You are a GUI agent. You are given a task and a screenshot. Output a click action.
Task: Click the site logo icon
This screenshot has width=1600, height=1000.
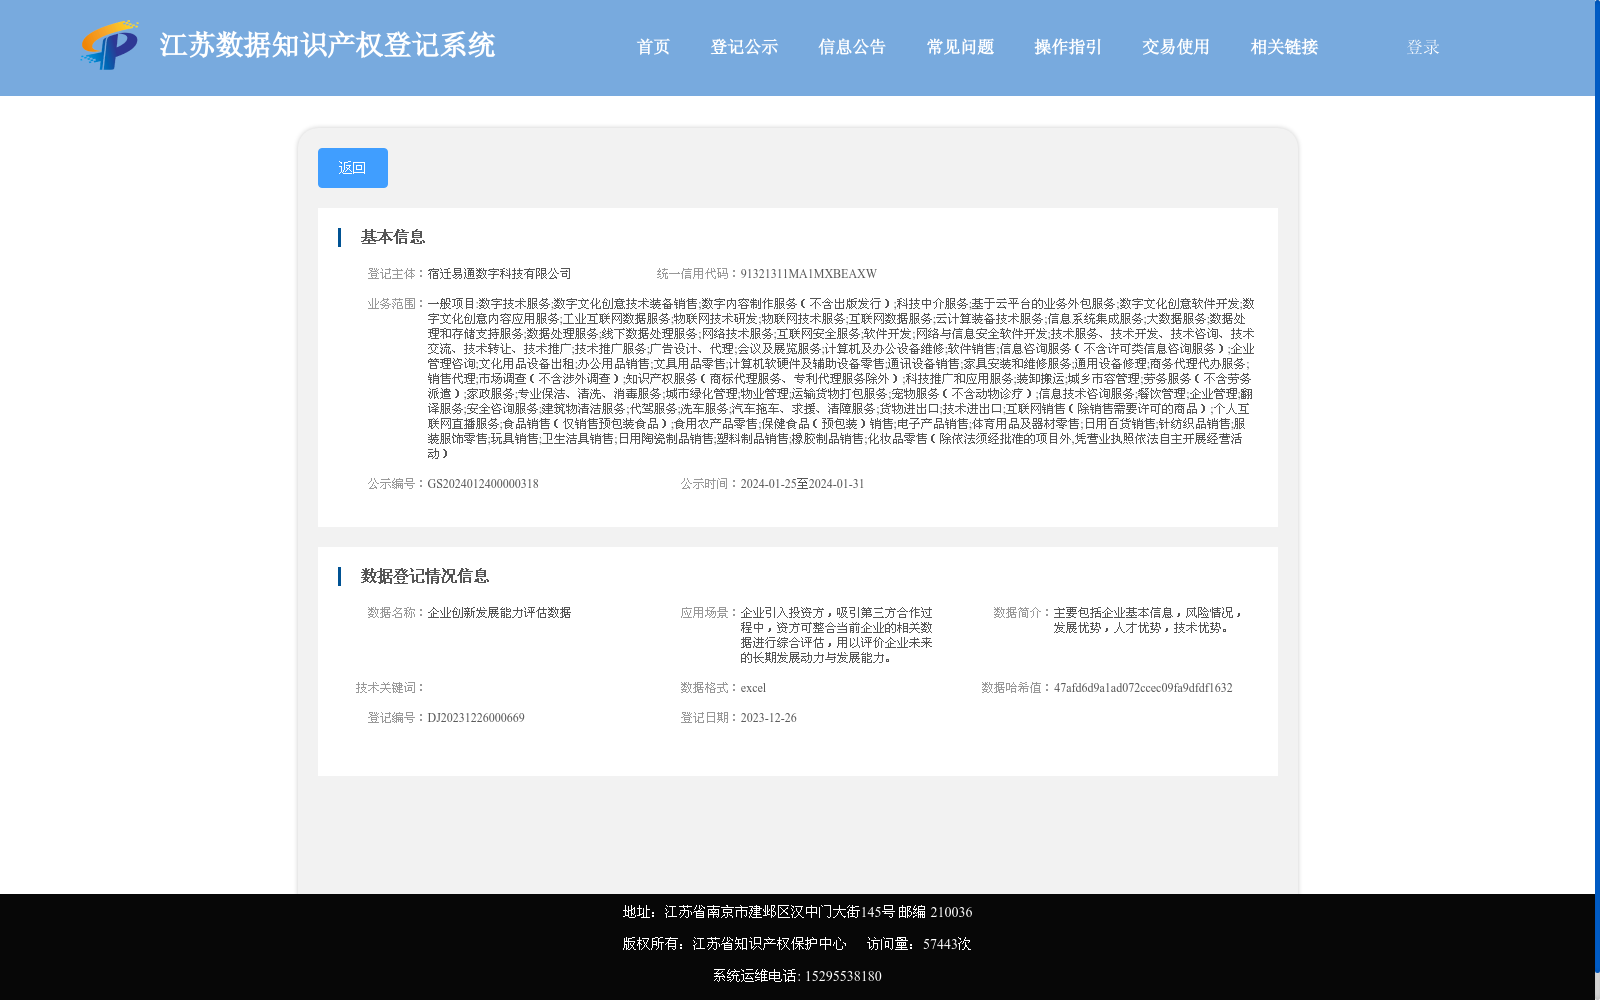[x=109, y=46]
